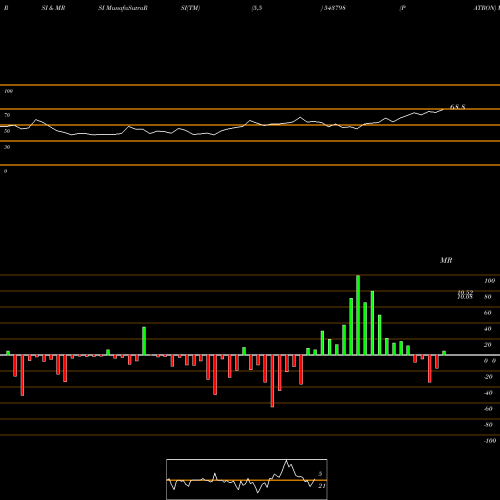This screenshot has width=500, height=500.
Task: Click the last green bar in MR histogram
Action: coord(444,353)
